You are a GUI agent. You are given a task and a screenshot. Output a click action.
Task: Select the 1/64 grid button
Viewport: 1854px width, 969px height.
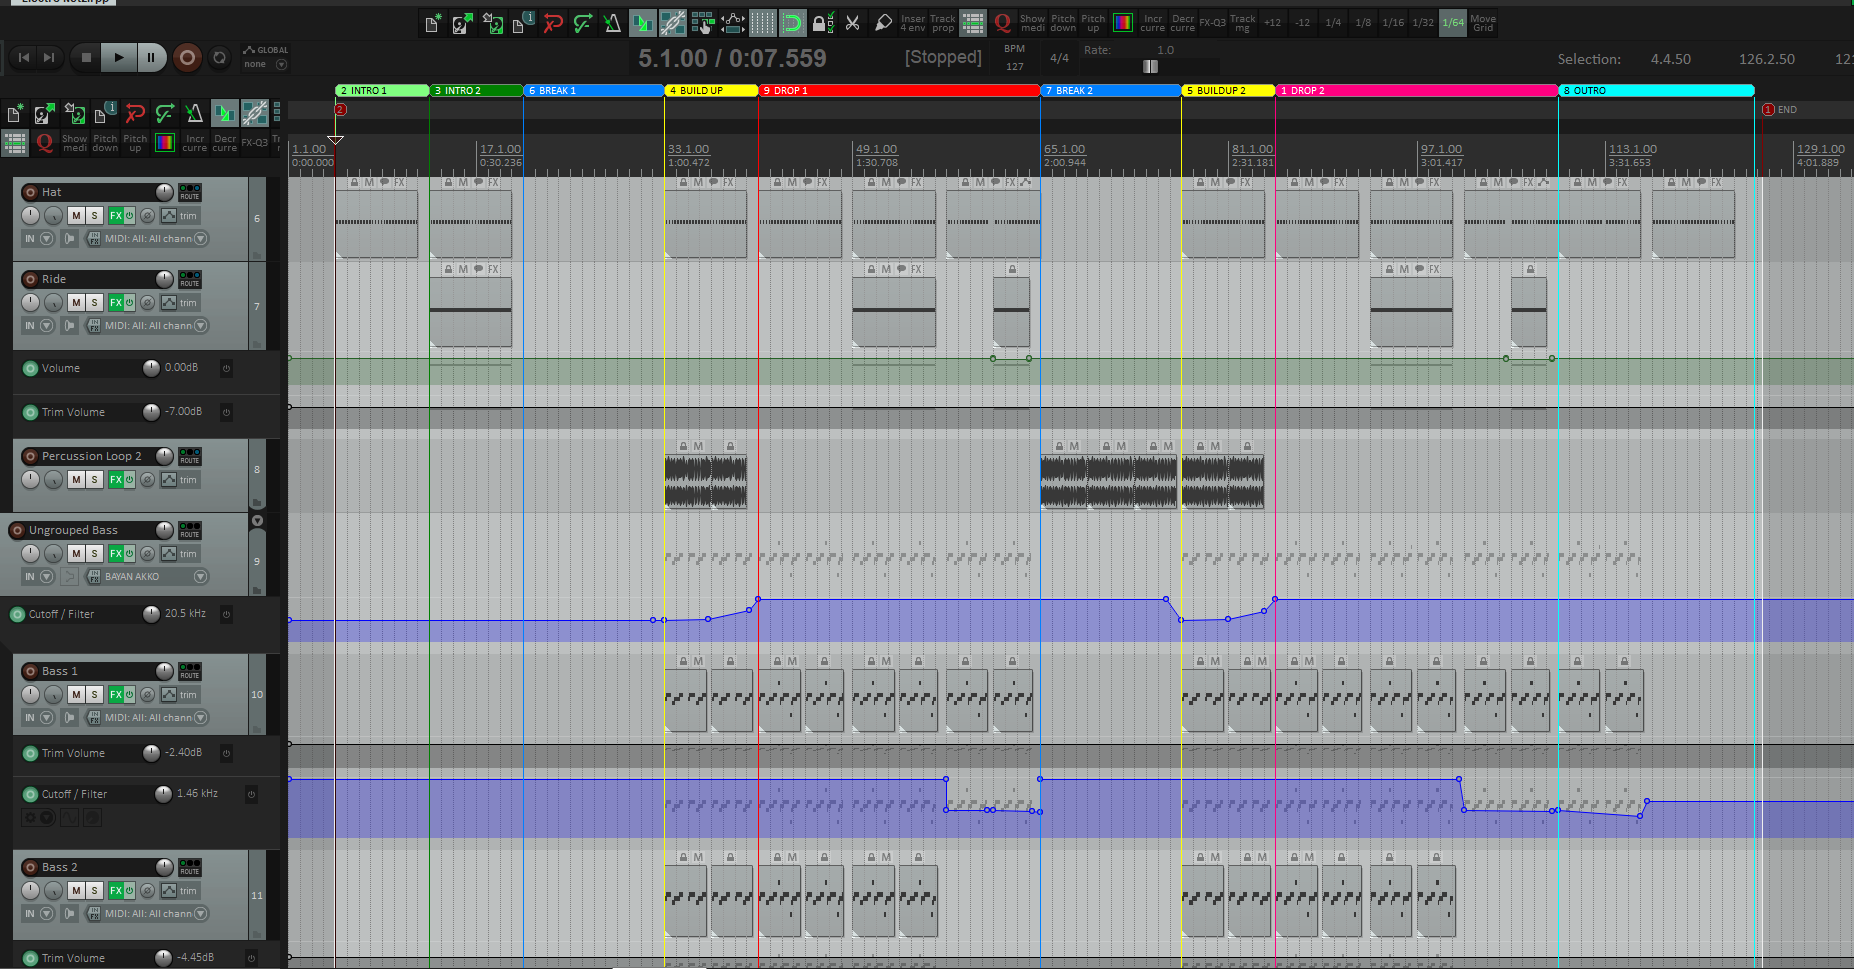pyautogui.click(x=1453, y=23)
